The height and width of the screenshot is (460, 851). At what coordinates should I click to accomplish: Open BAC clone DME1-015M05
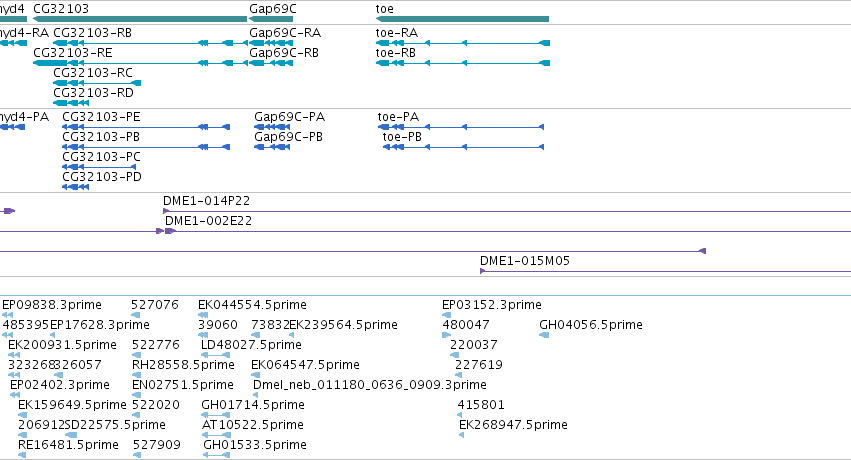pos(665,271)
